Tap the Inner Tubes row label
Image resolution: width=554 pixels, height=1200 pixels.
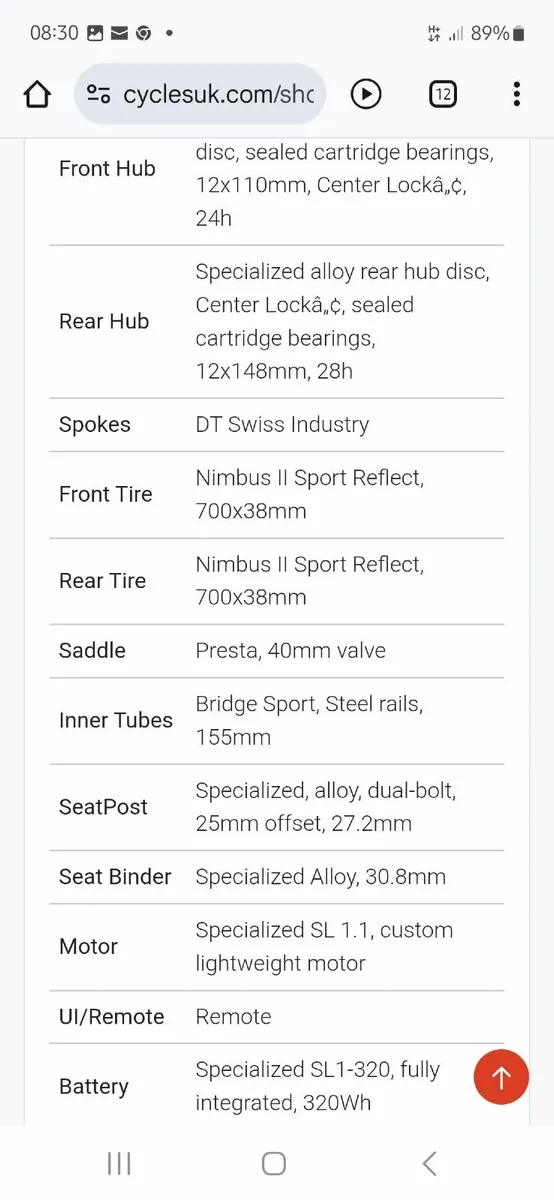[116, 720]
